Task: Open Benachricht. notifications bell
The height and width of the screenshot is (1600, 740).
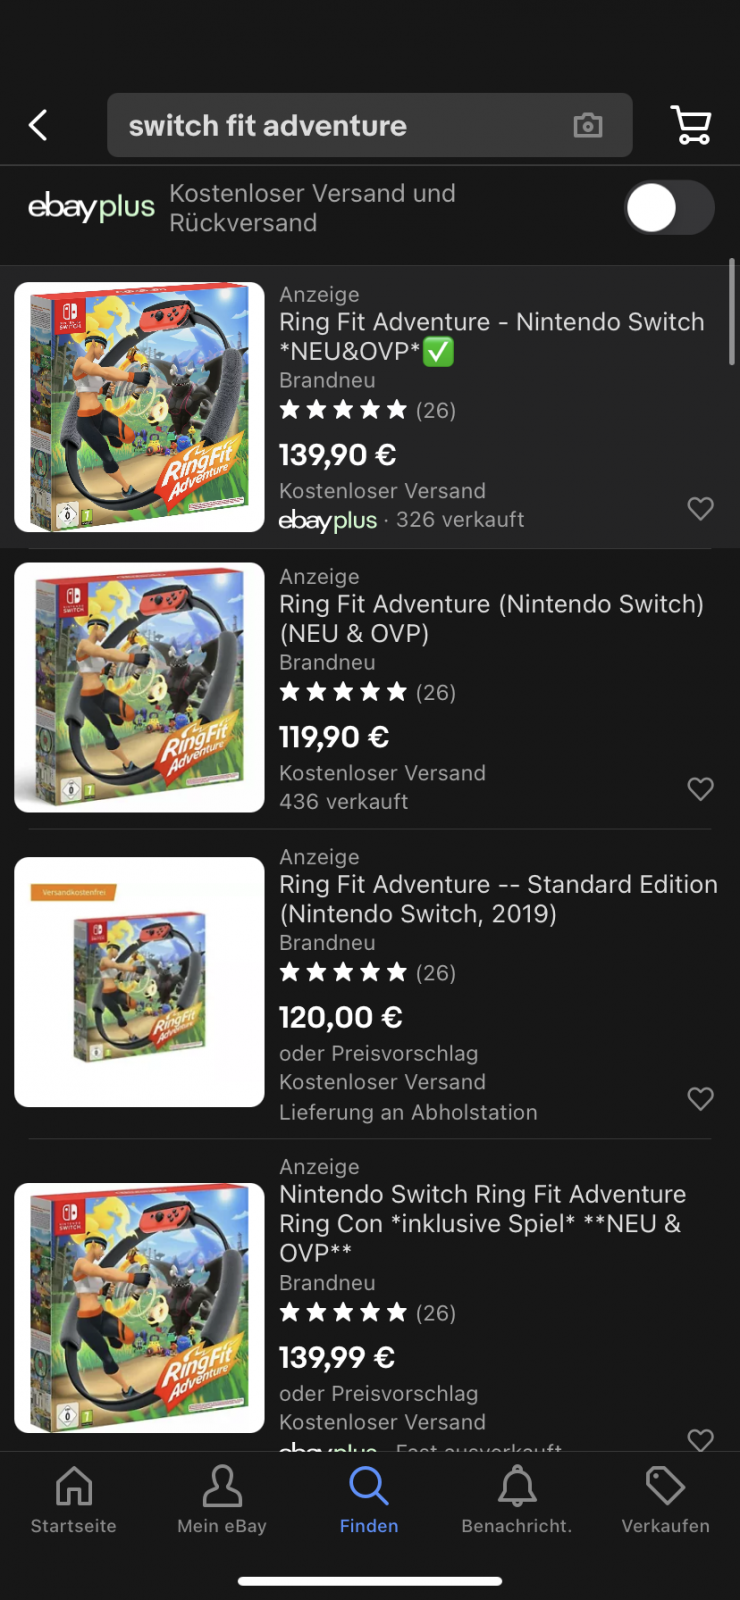Action: 517,1498
